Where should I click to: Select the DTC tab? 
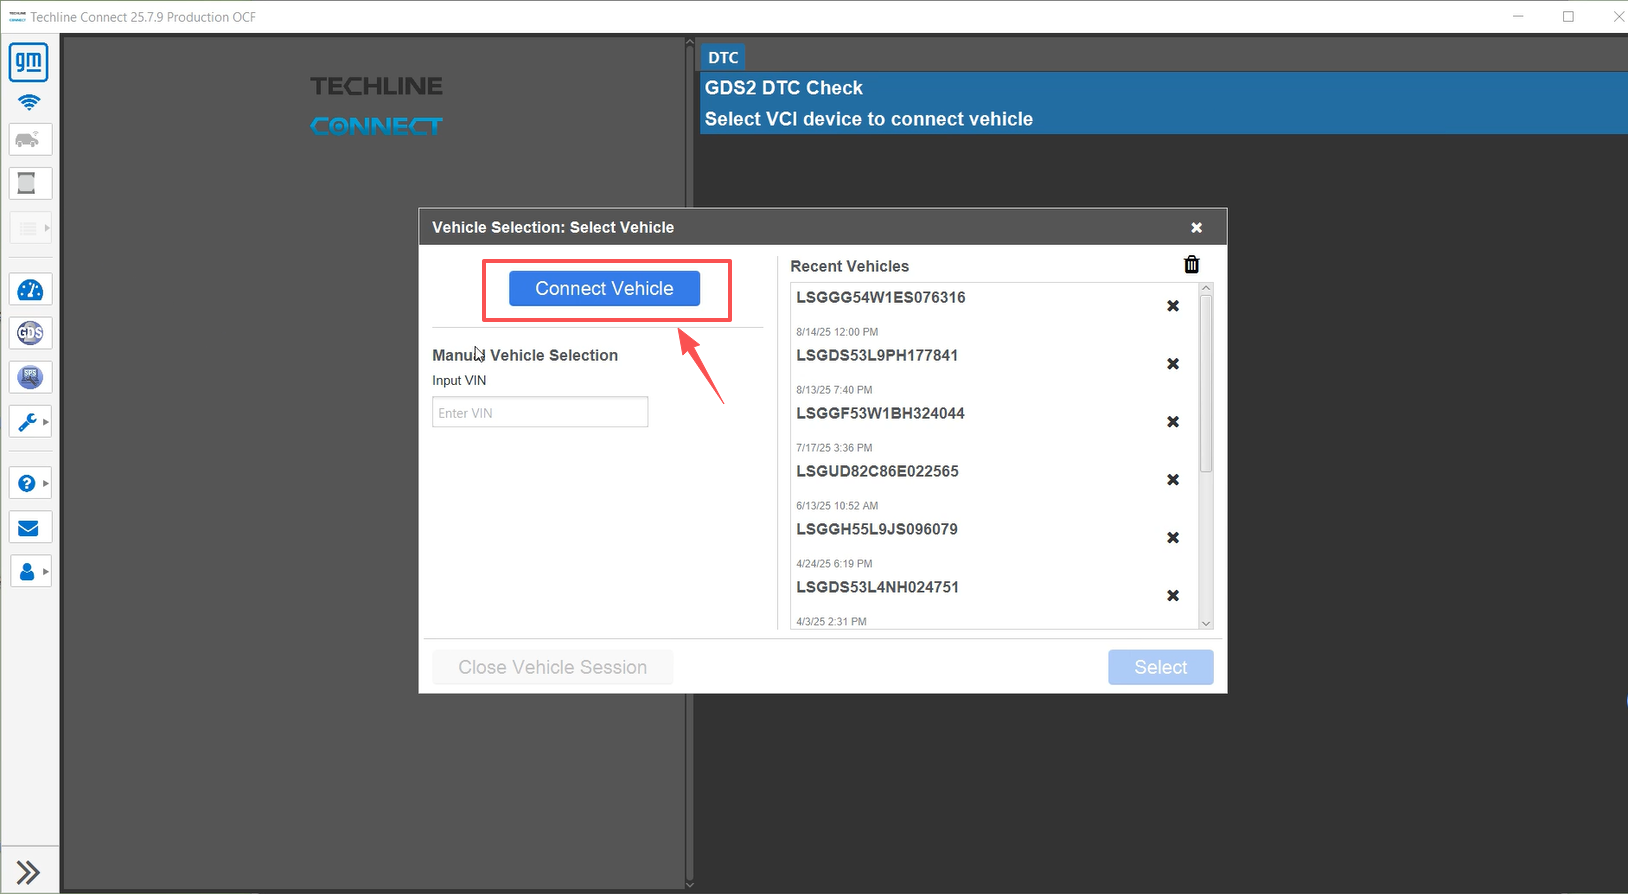(723, 58)
